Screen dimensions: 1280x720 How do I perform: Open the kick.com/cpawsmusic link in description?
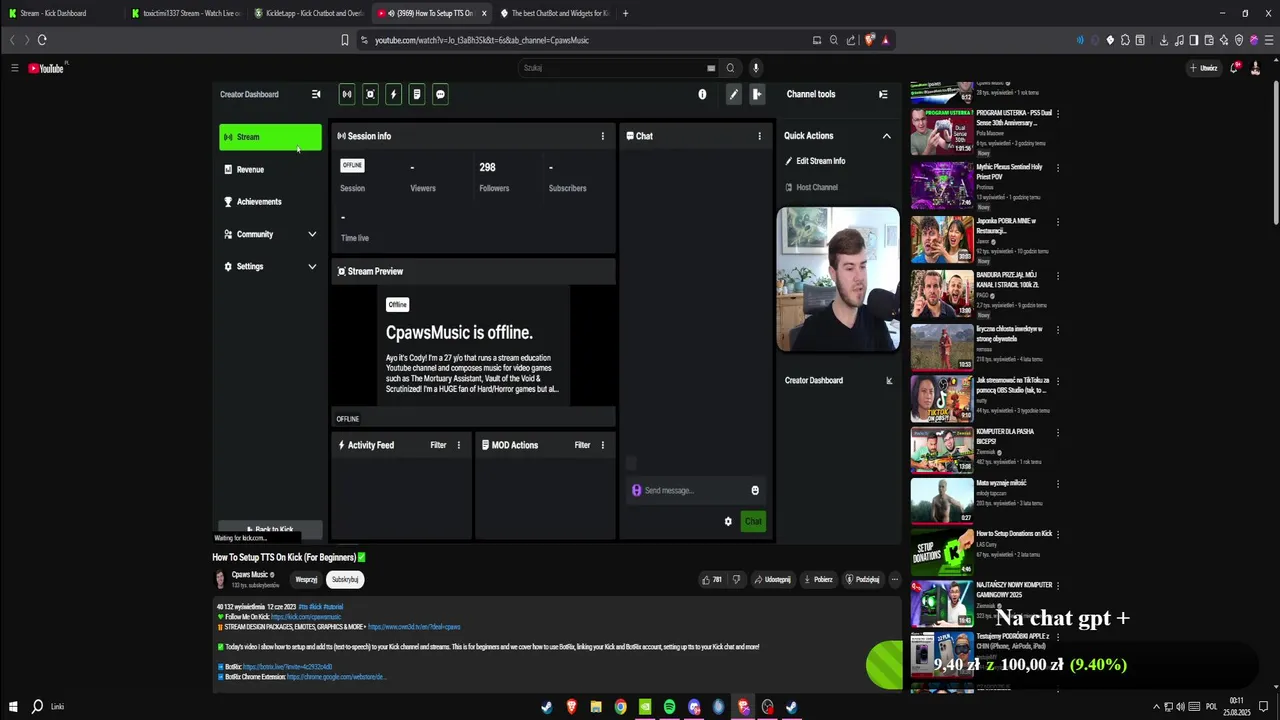click(306, 617)
